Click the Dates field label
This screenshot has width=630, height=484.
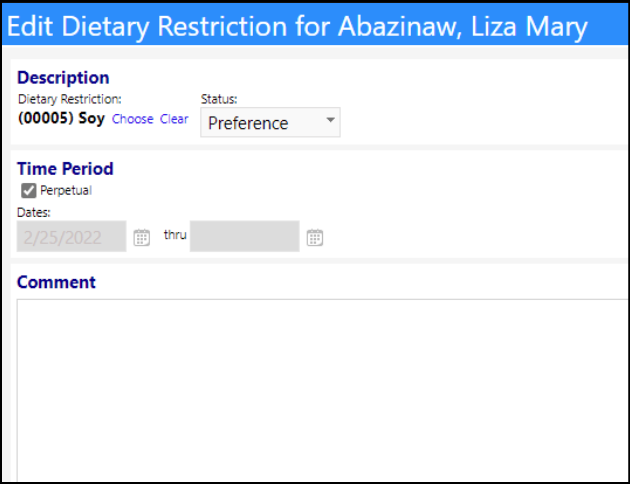tap(34, 212)
